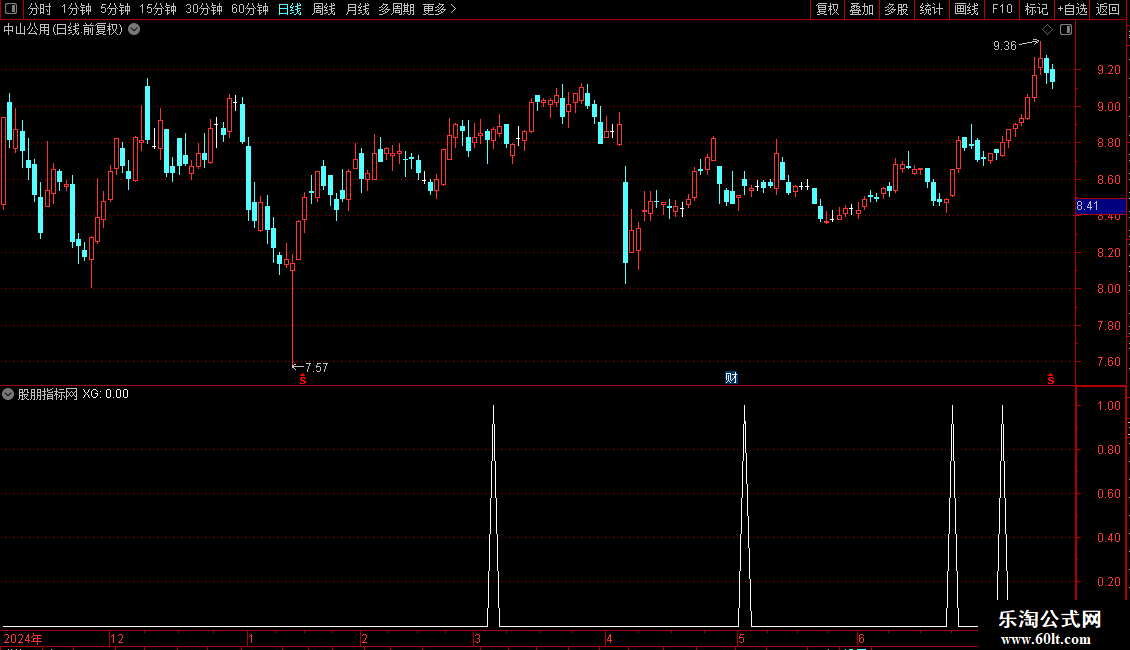Activate 画线 drawing tools
Image resolution: width=1130 pixels, height=650 pixels.
(966, 9)
